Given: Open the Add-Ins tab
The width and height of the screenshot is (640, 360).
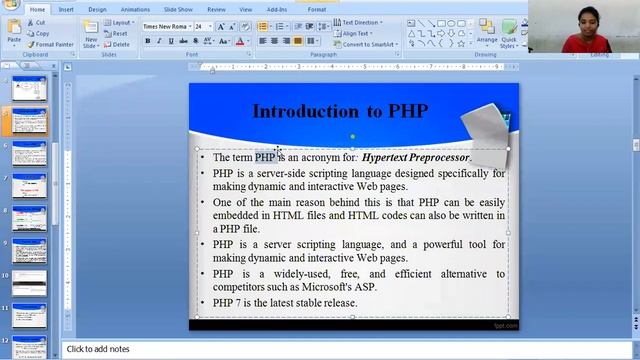Looking at the screenshot, I should click(x=277, y=9).
